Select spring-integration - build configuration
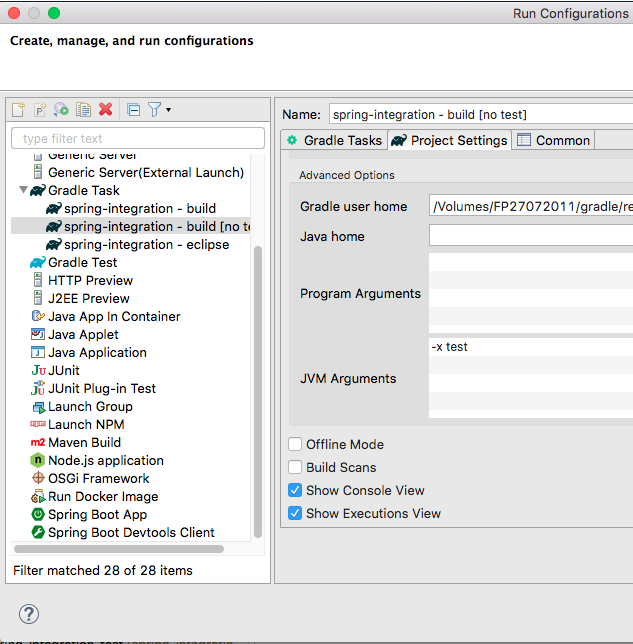Screen dimensions: 633x644 pyautogui.click(x=140, y=208)
